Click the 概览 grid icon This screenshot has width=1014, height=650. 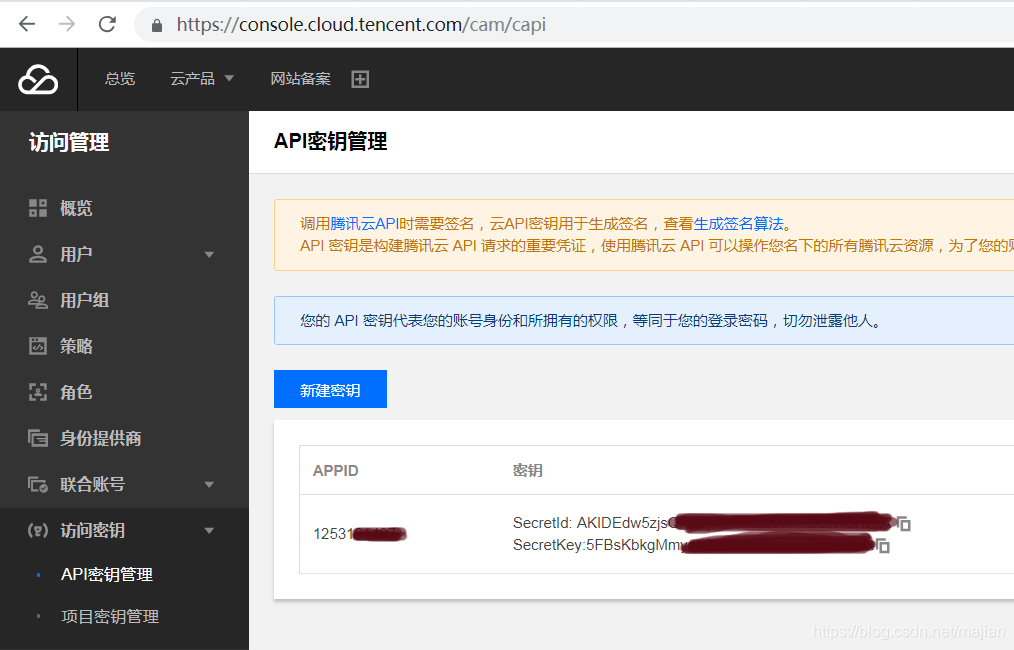click(x=38, y=208)
